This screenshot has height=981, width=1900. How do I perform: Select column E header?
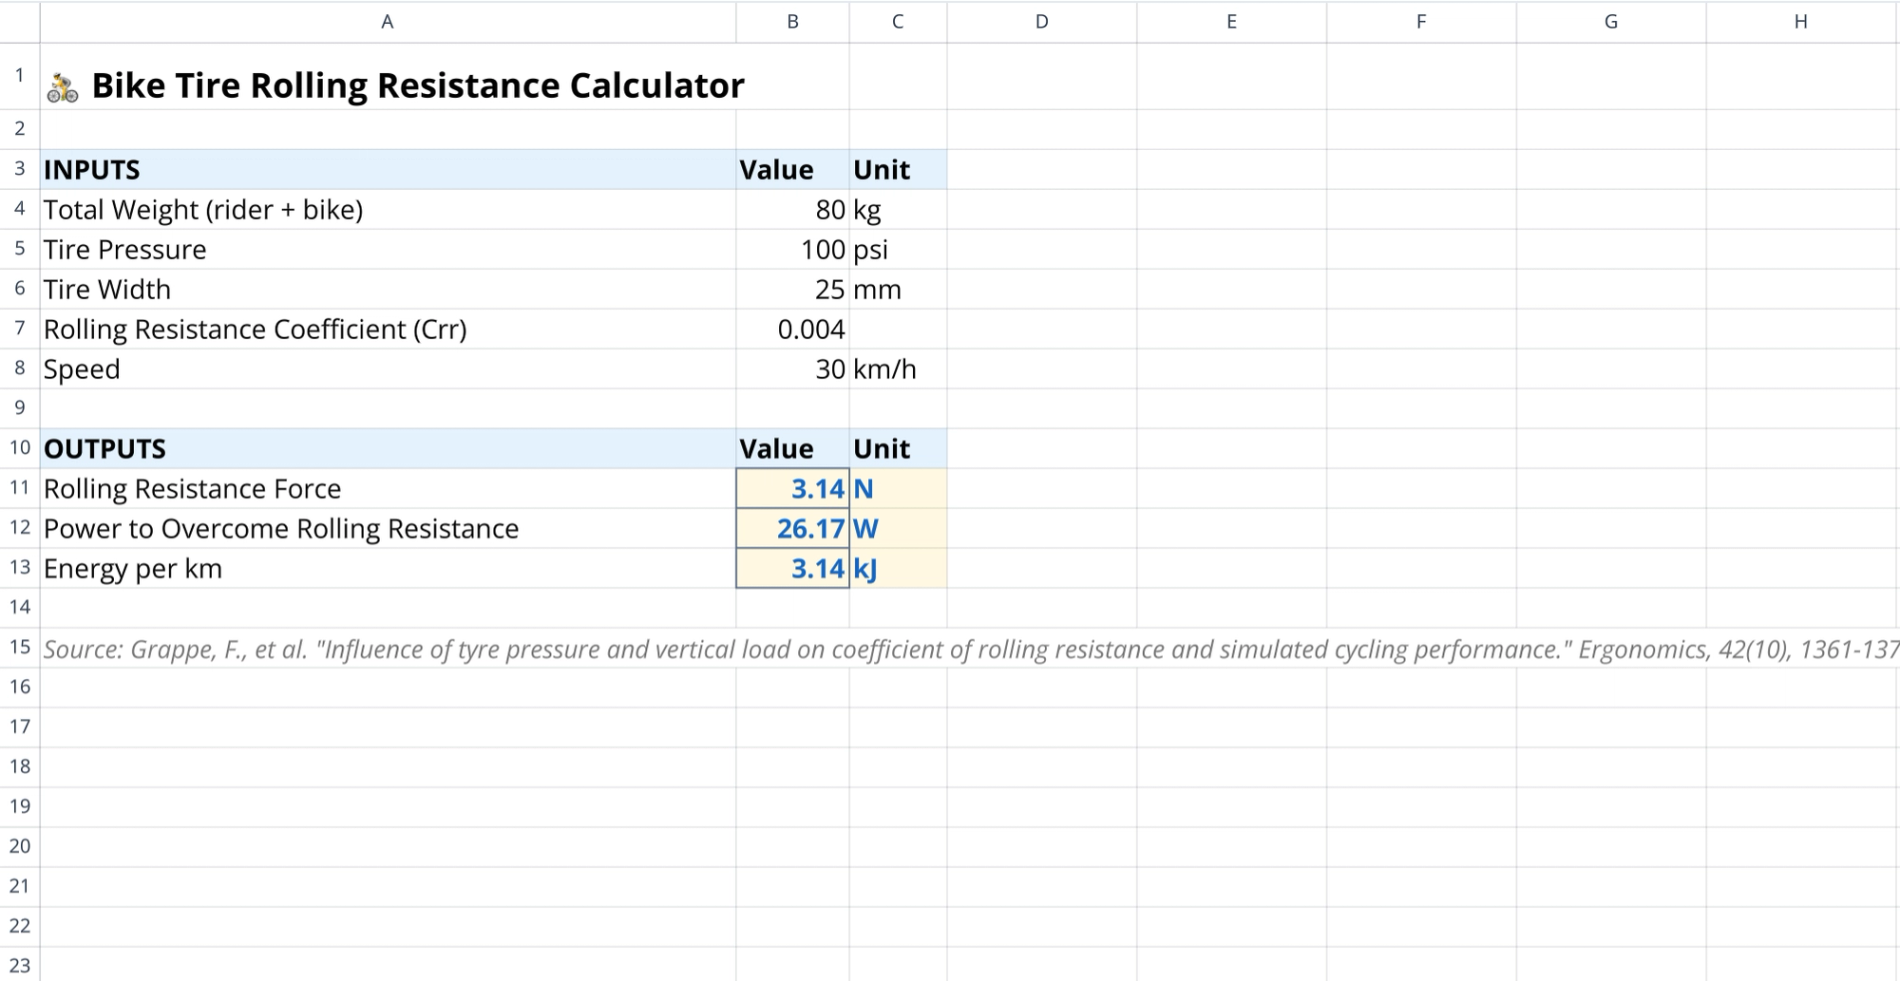pos(1232,22)
